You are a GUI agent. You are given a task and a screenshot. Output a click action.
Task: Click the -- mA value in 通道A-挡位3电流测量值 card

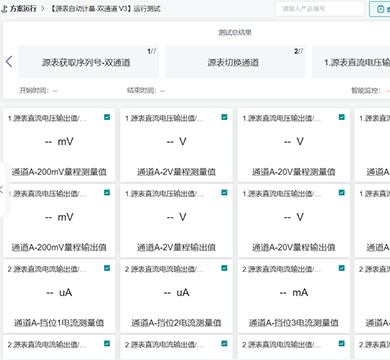294,292
